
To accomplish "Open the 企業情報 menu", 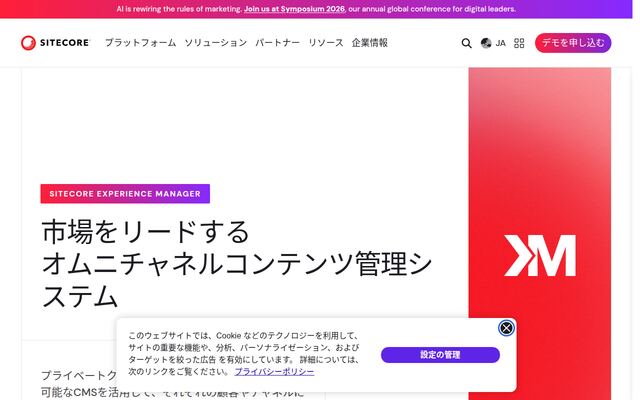I will (x=370, y=42).
